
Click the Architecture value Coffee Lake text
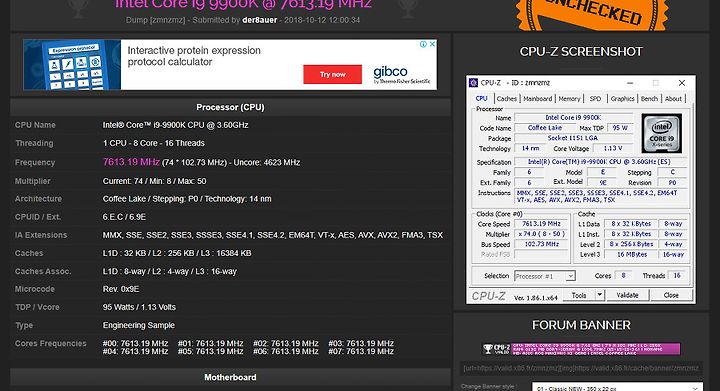pyautogui.click(x=187, y=199)
